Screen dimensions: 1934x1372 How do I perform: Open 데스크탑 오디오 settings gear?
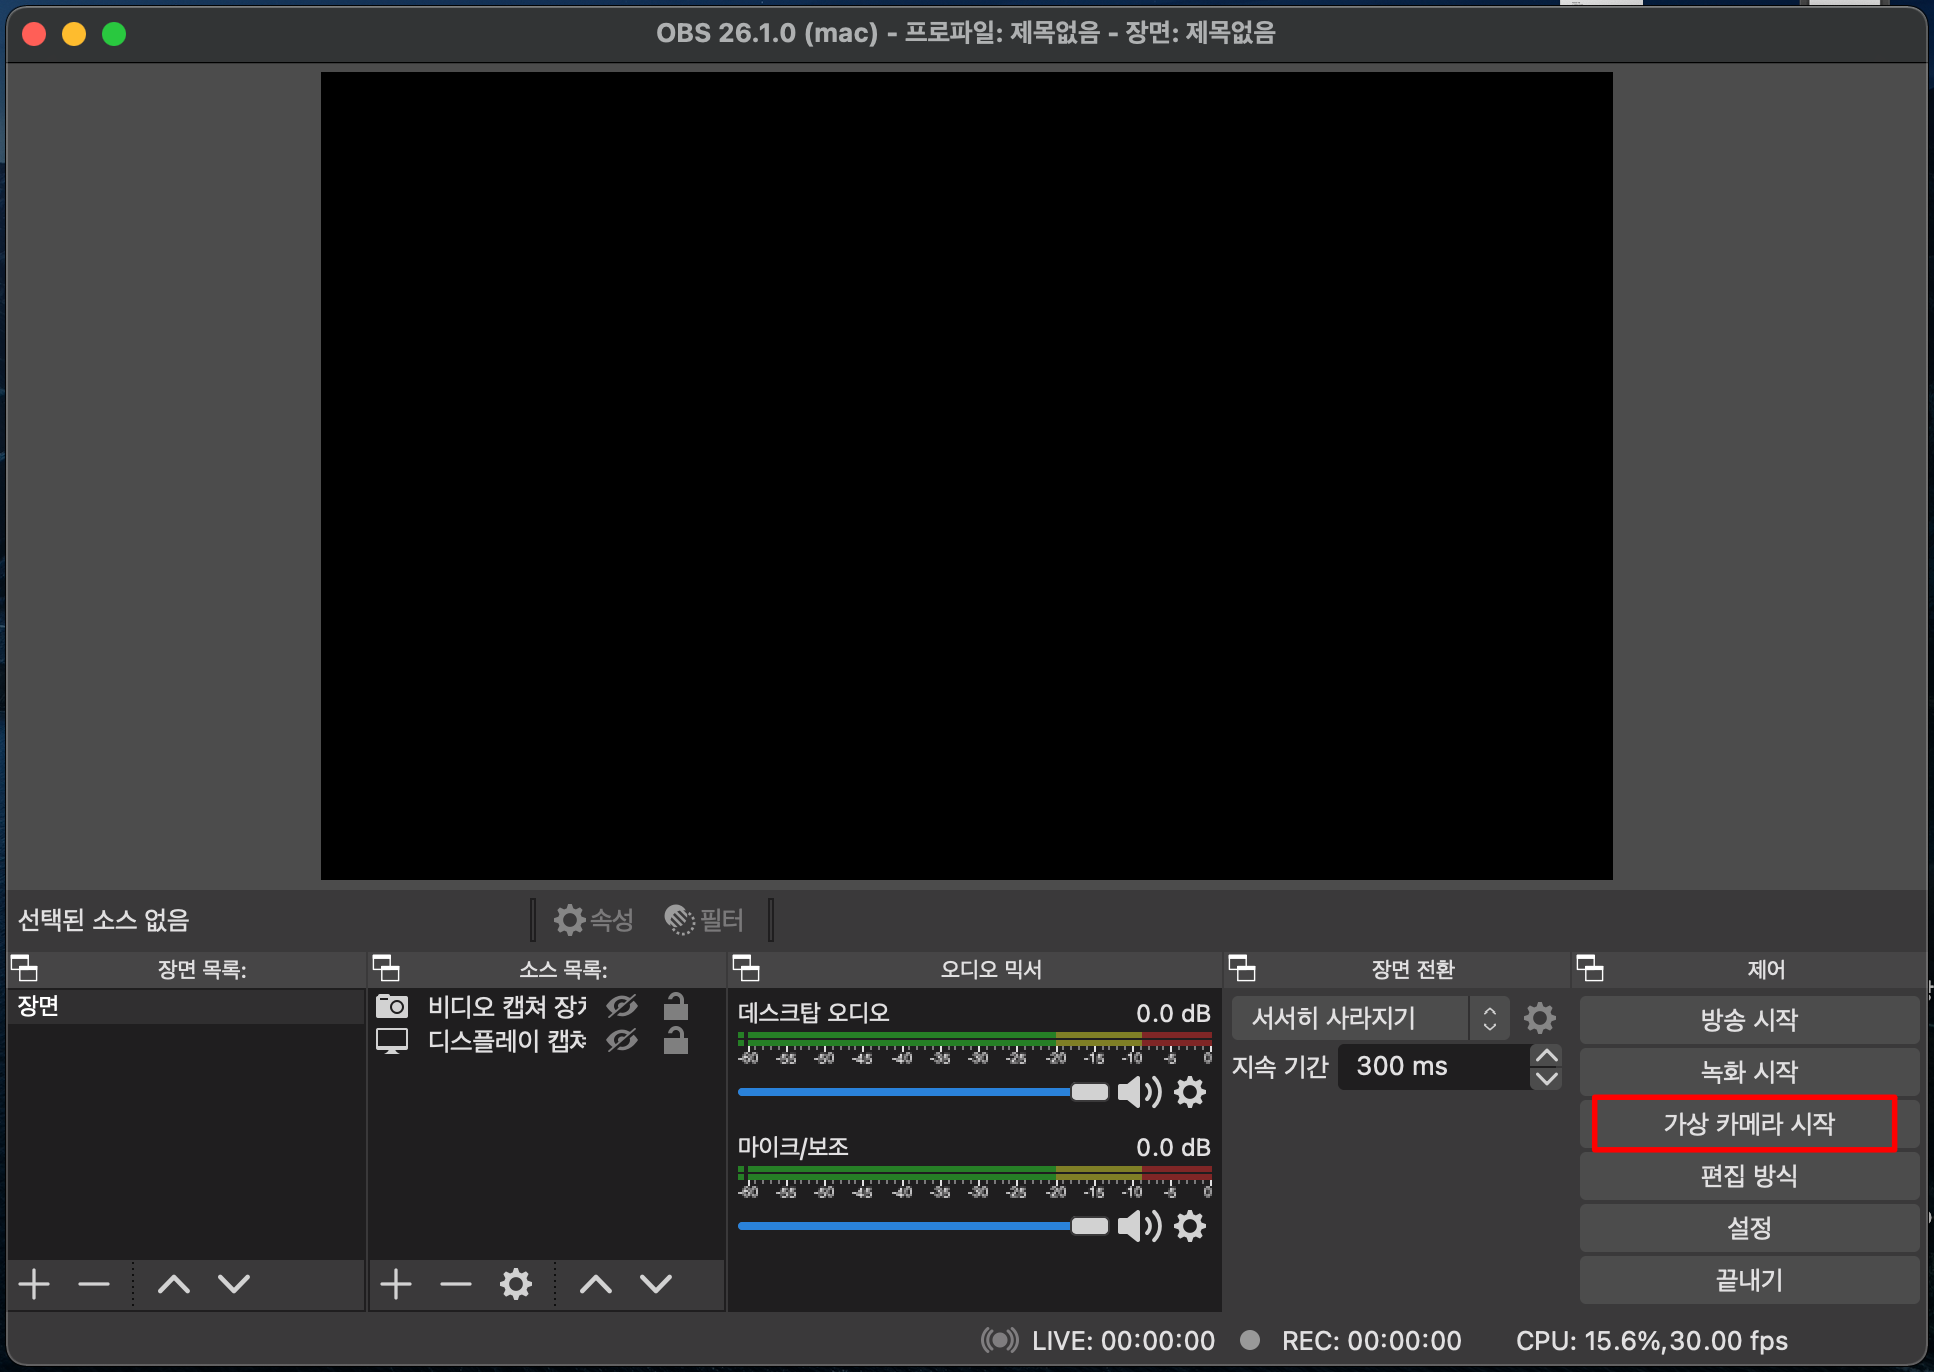click(x=1189, y=1092)
